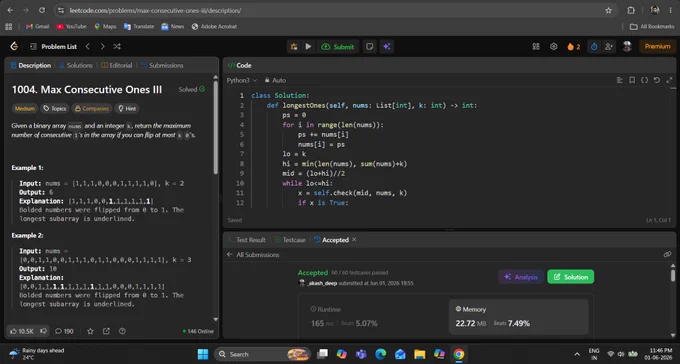680x364 pixels.
Task: Switch to the Solutions tab
Action: [x=76, y=66]
